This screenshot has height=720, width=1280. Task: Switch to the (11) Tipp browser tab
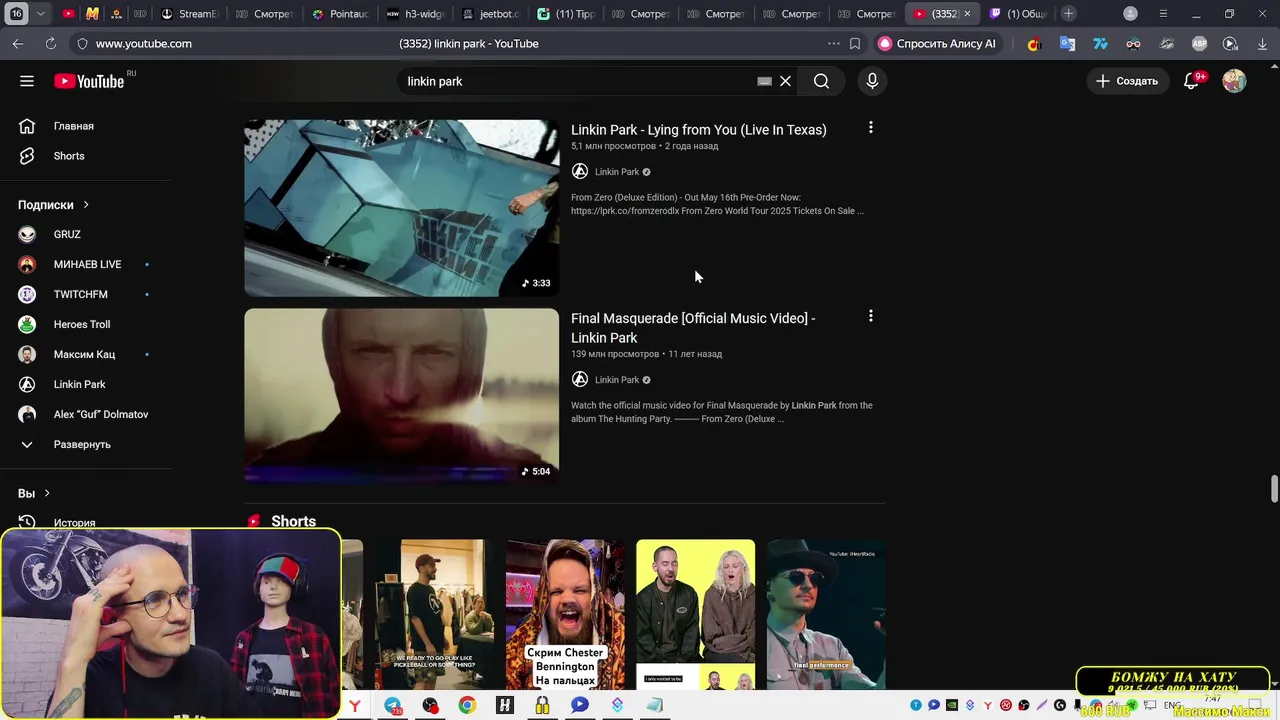pos(566,14)
